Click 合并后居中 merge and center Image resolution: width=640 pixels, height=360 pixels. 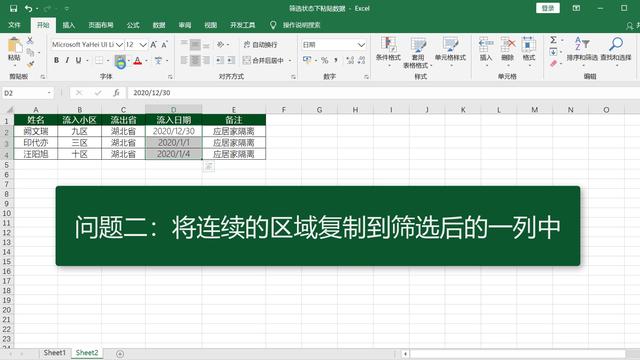pyautogui.click(x=263, y=60)
